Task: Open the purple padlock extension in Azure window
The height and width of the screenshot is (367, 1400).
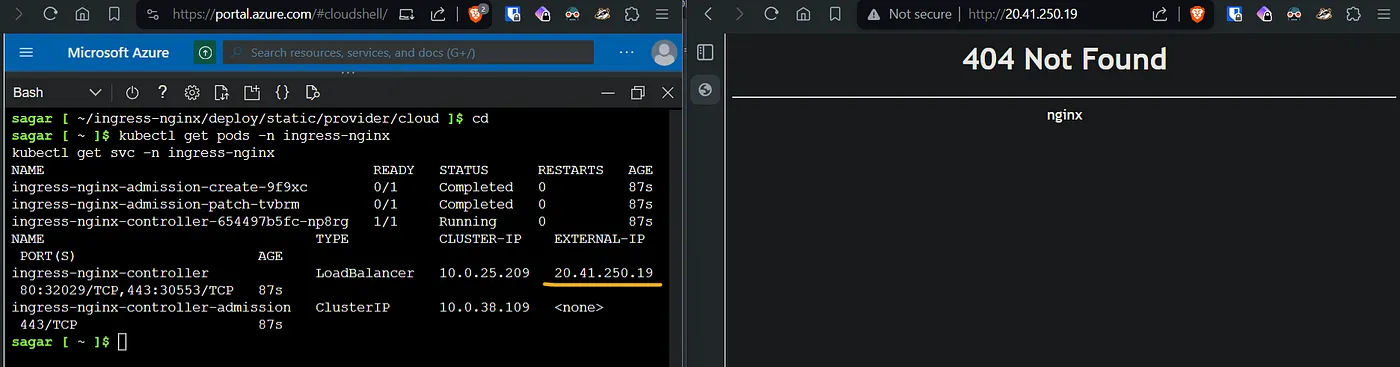Action: (542, 15)
